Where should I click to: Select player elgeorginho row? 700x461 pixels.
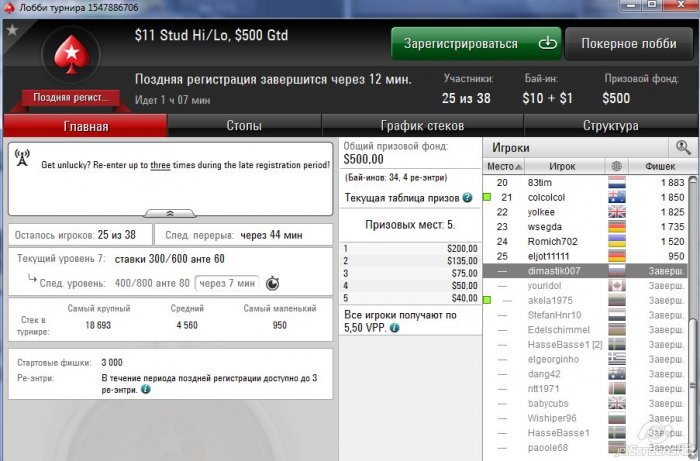(586, 359)
